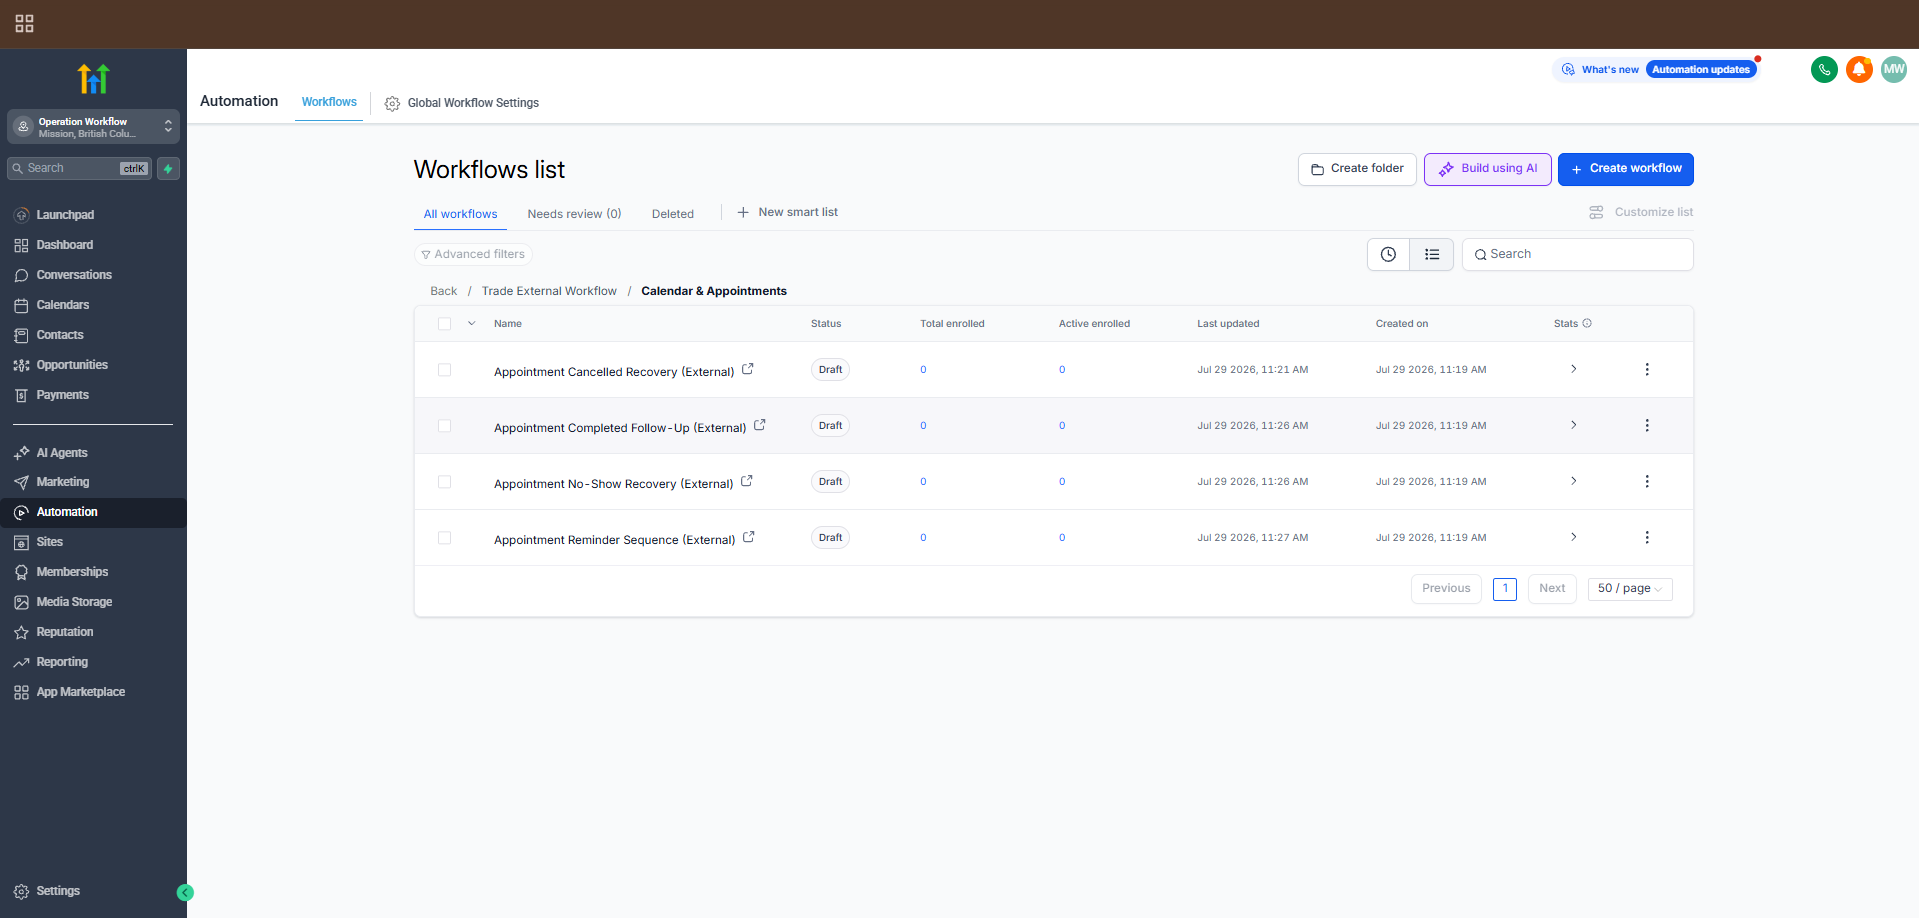The width and height of the screenshot is (1919, 918).
Task: Click page 1 pagination button
Action: (1505, 589)
